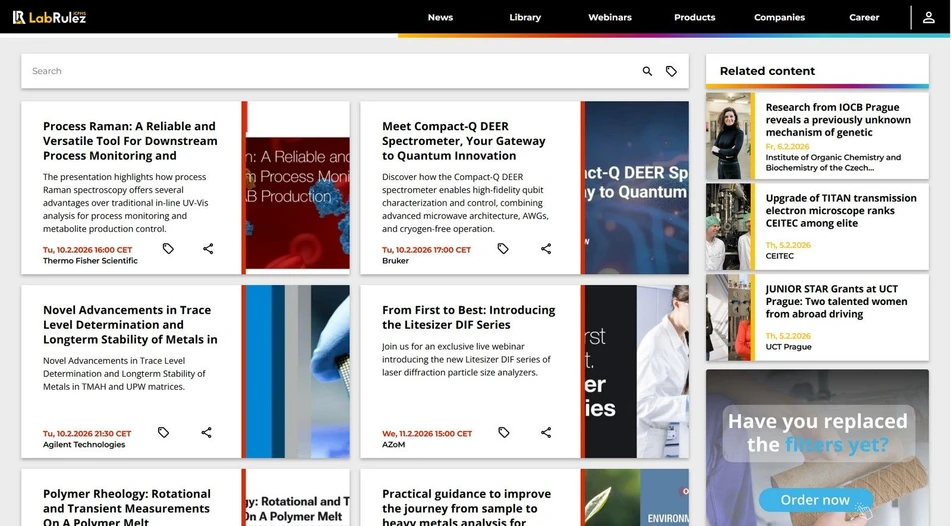Click the Order now ad button
The image size is (951, 526).
[815, 500]
